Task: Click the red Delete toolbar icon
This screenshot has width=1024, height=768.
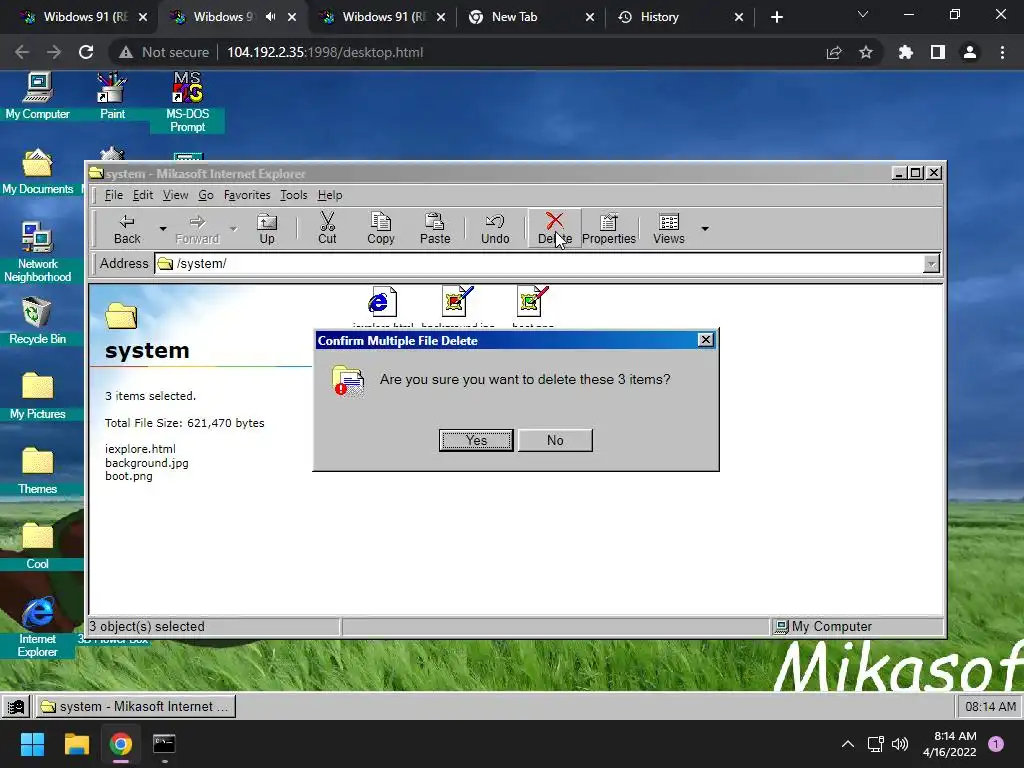Action: tap(554, 229)
